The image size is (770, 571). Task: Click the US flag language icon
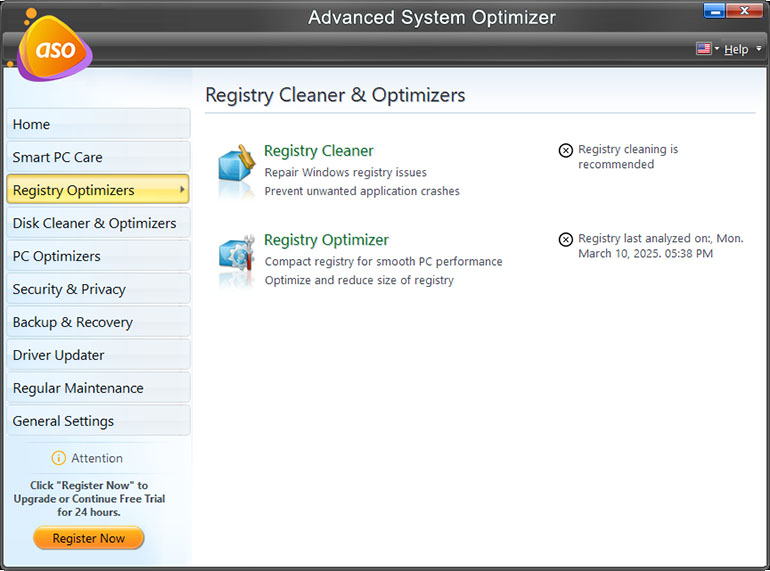pos(703,48)
